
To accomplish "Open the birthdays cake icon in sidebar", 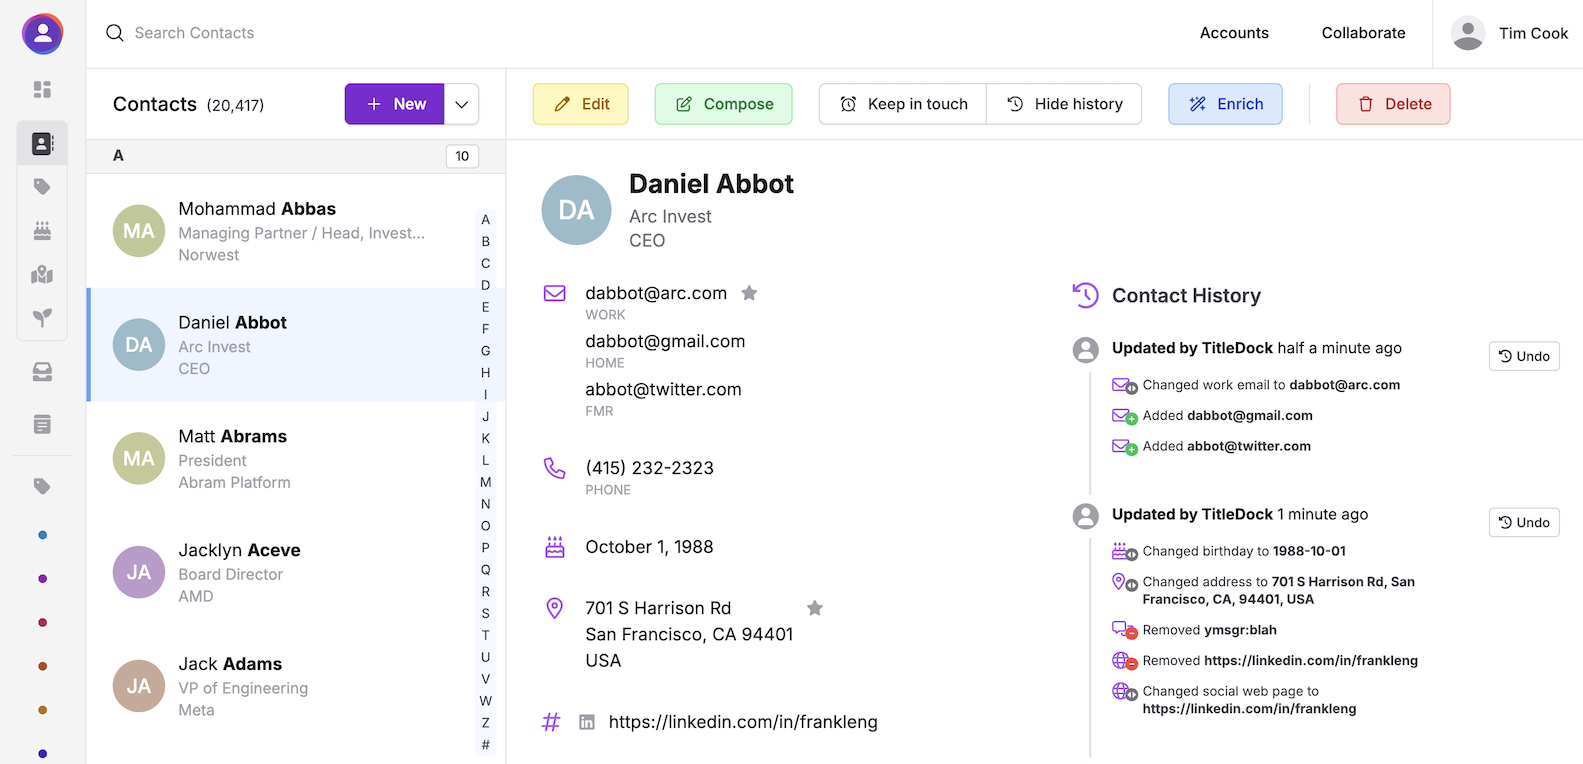I will [x=42, y=231].
